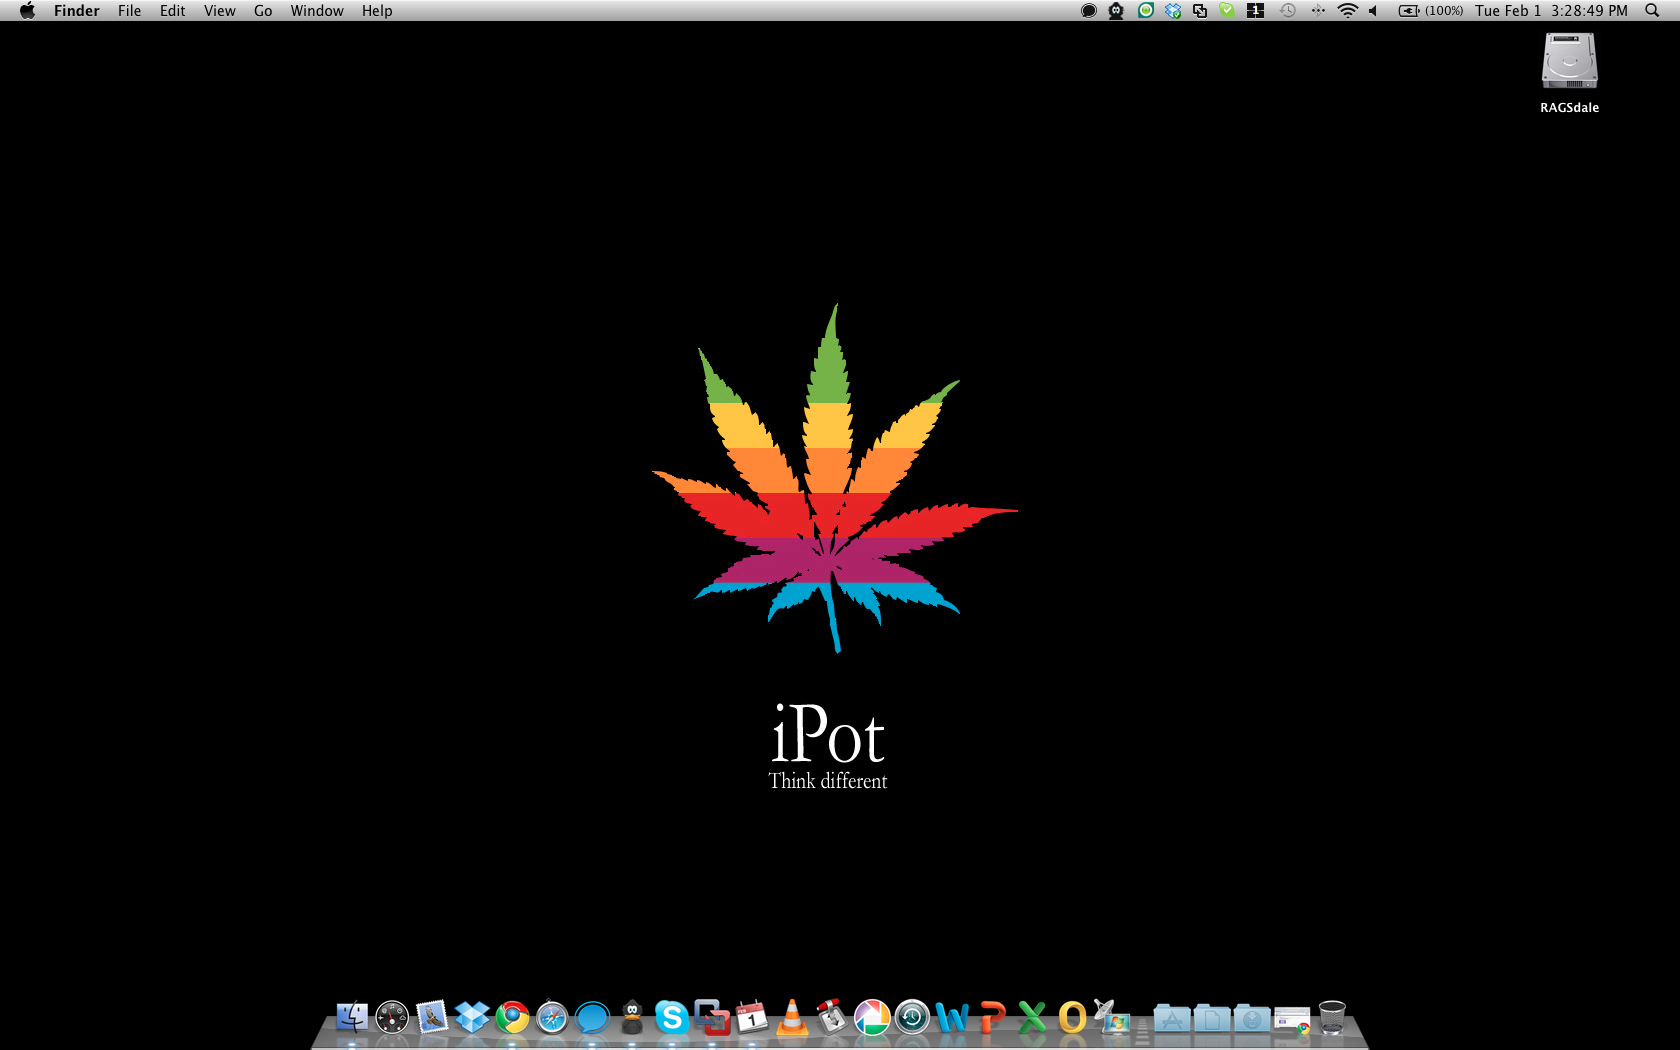The image size is (1680, 1050).
Task: Open the Dropbox menu bar status icon
Action: click(1173, 10)
